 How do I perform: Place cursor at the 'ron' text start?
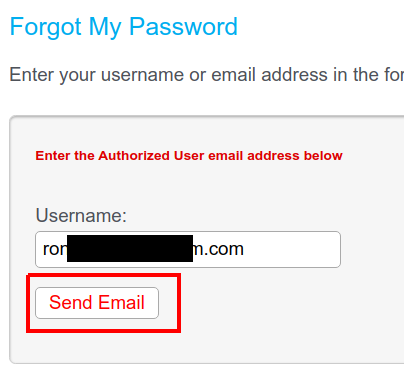(43, 249)
